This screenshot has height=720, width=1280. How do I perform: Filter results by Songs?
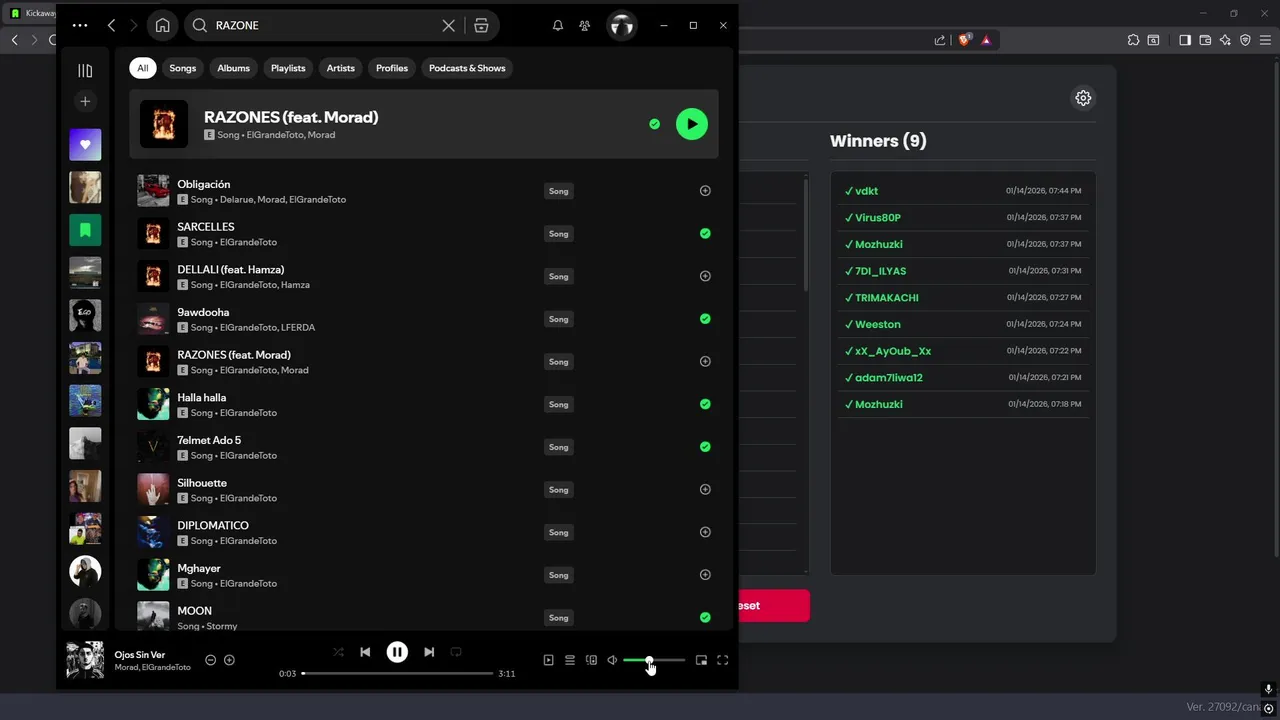click(x=183, y=68)
